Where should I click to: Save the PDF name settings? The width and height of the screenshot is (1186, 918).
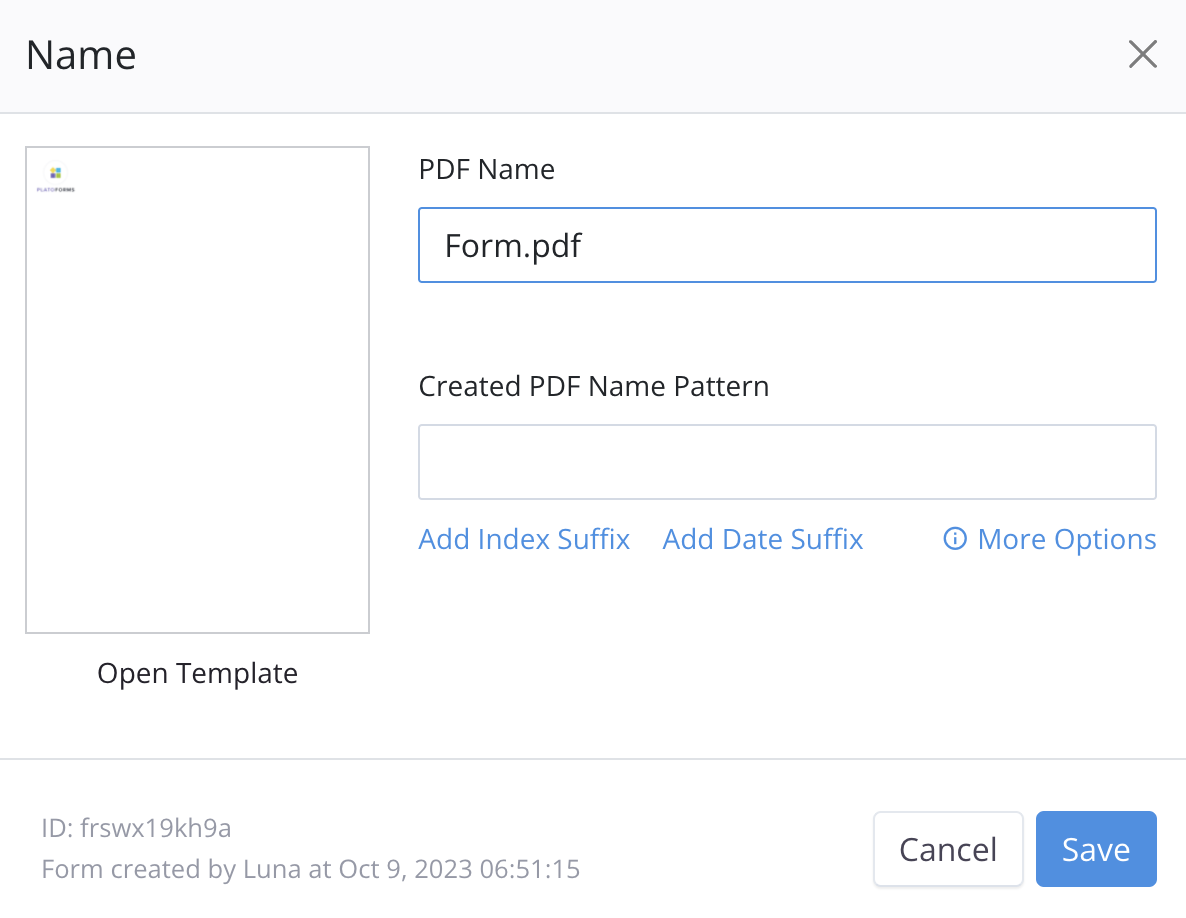click(x=1096, y=849)
